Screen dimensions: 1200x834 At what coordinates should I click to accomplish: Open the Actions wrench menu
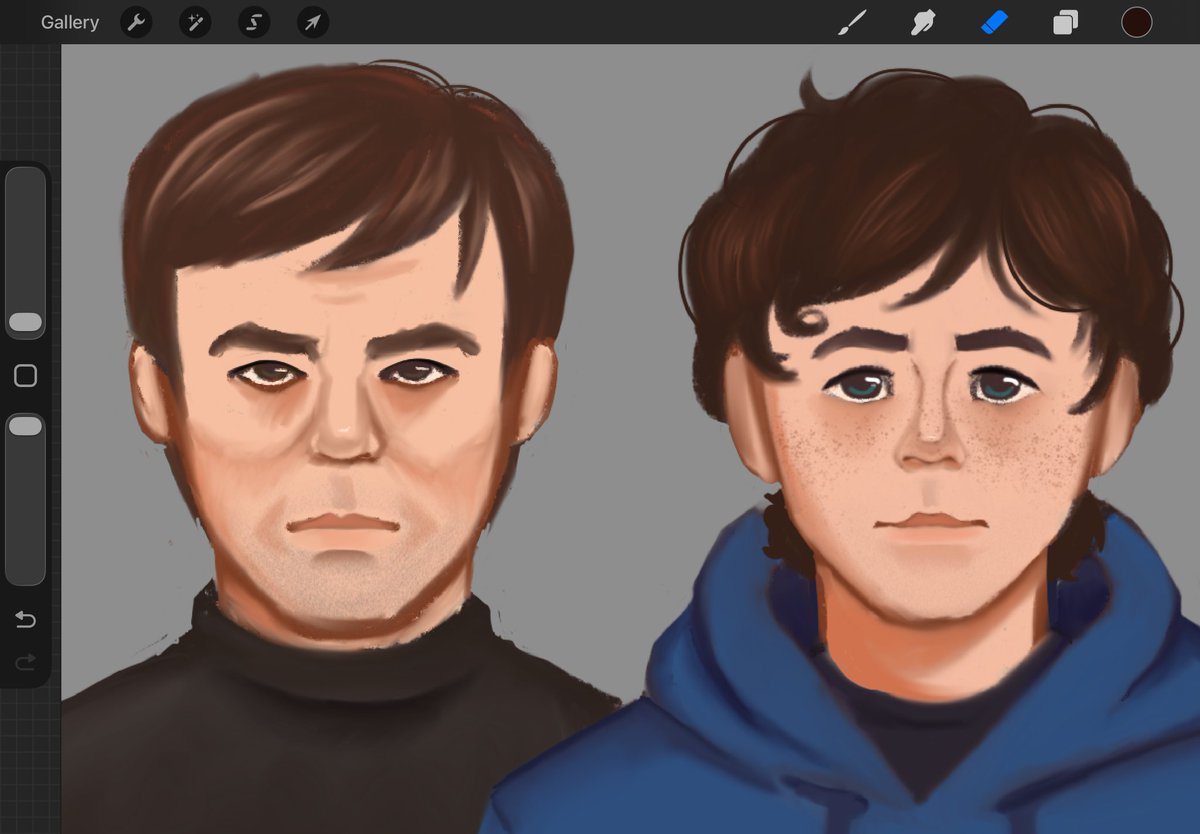tap(136, 22)
